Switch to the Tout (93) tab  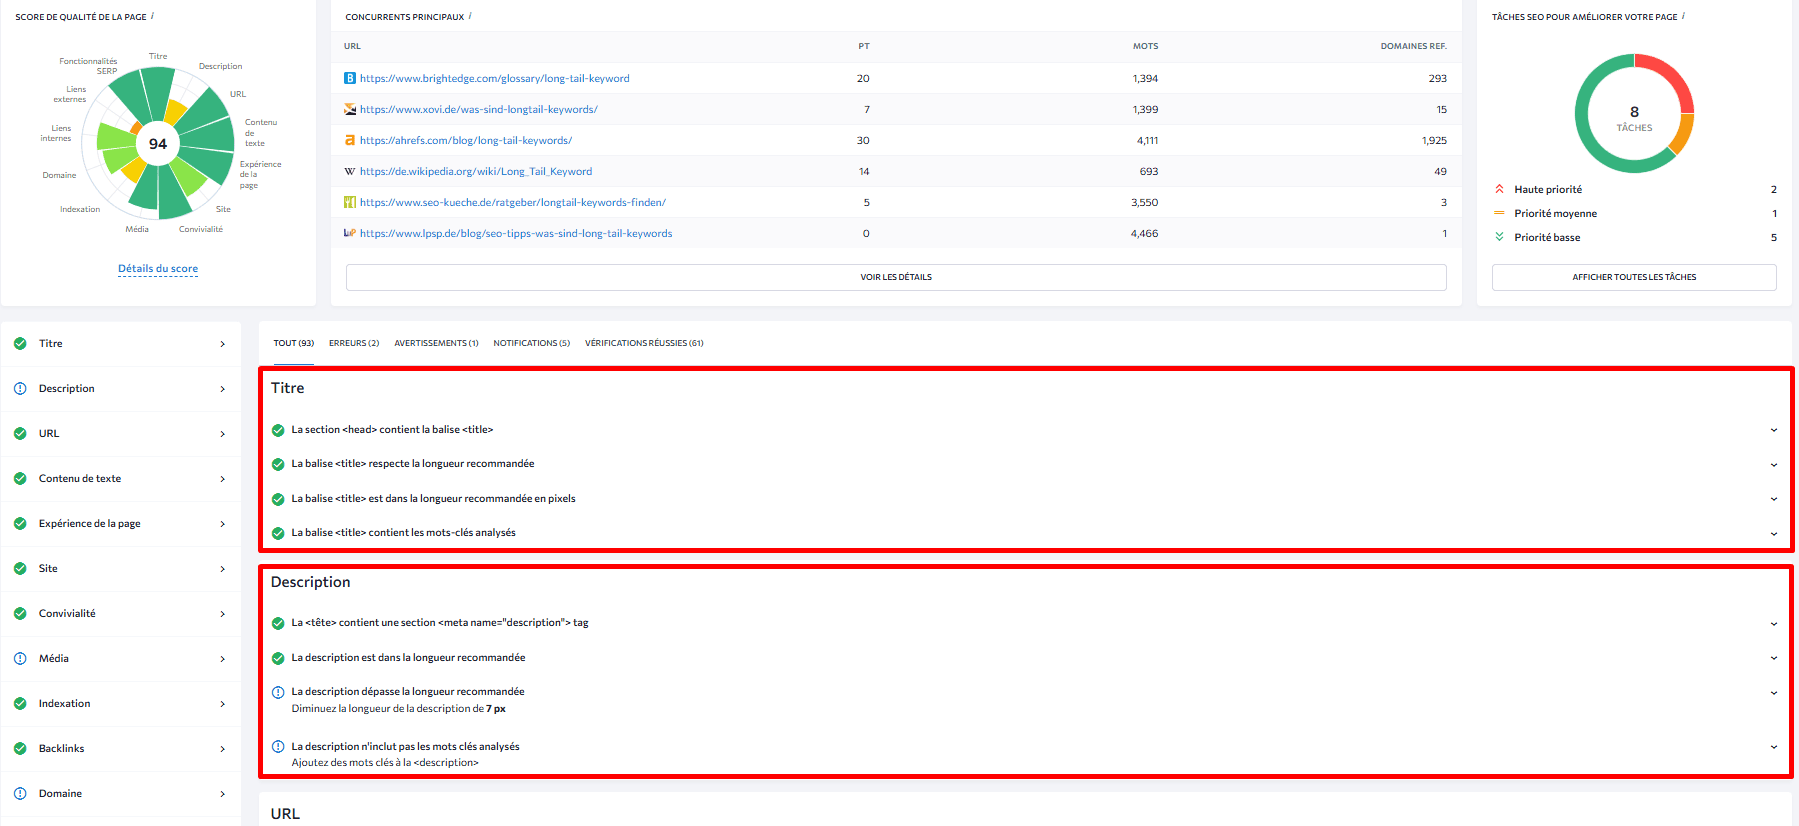pyautogui.click(x=293, y=343)
